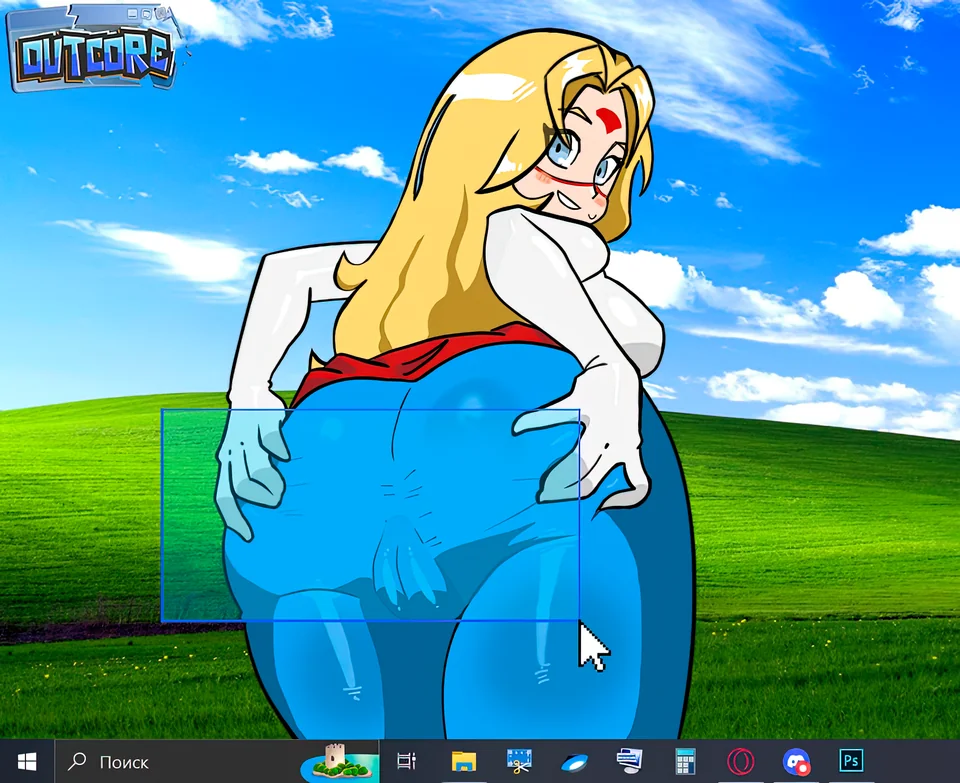Switch to Adobe Photoshop in taskbar

[x=851, y=761]
